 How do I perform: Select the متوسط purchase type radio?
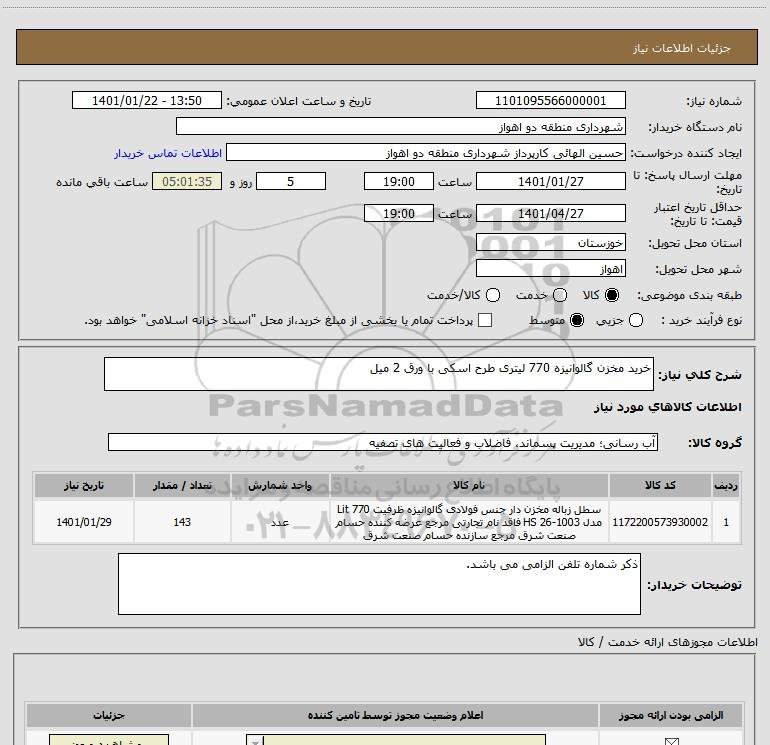coord(577,320)
